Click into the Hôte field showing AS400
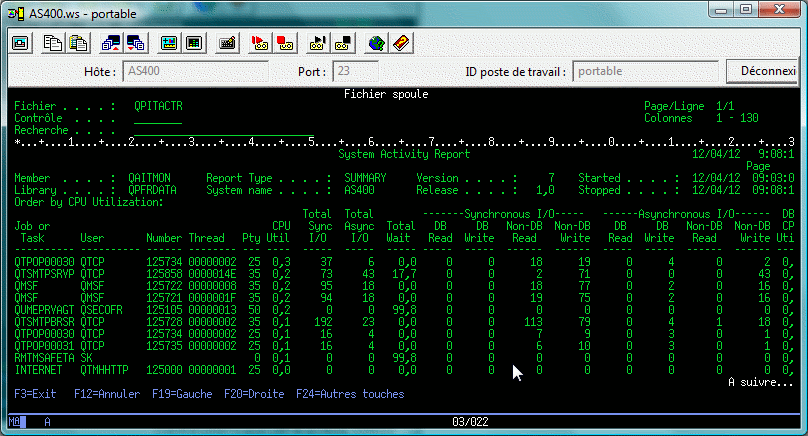Image resolution: width=808 pixels, height=436 pixels. coord(195,71)
